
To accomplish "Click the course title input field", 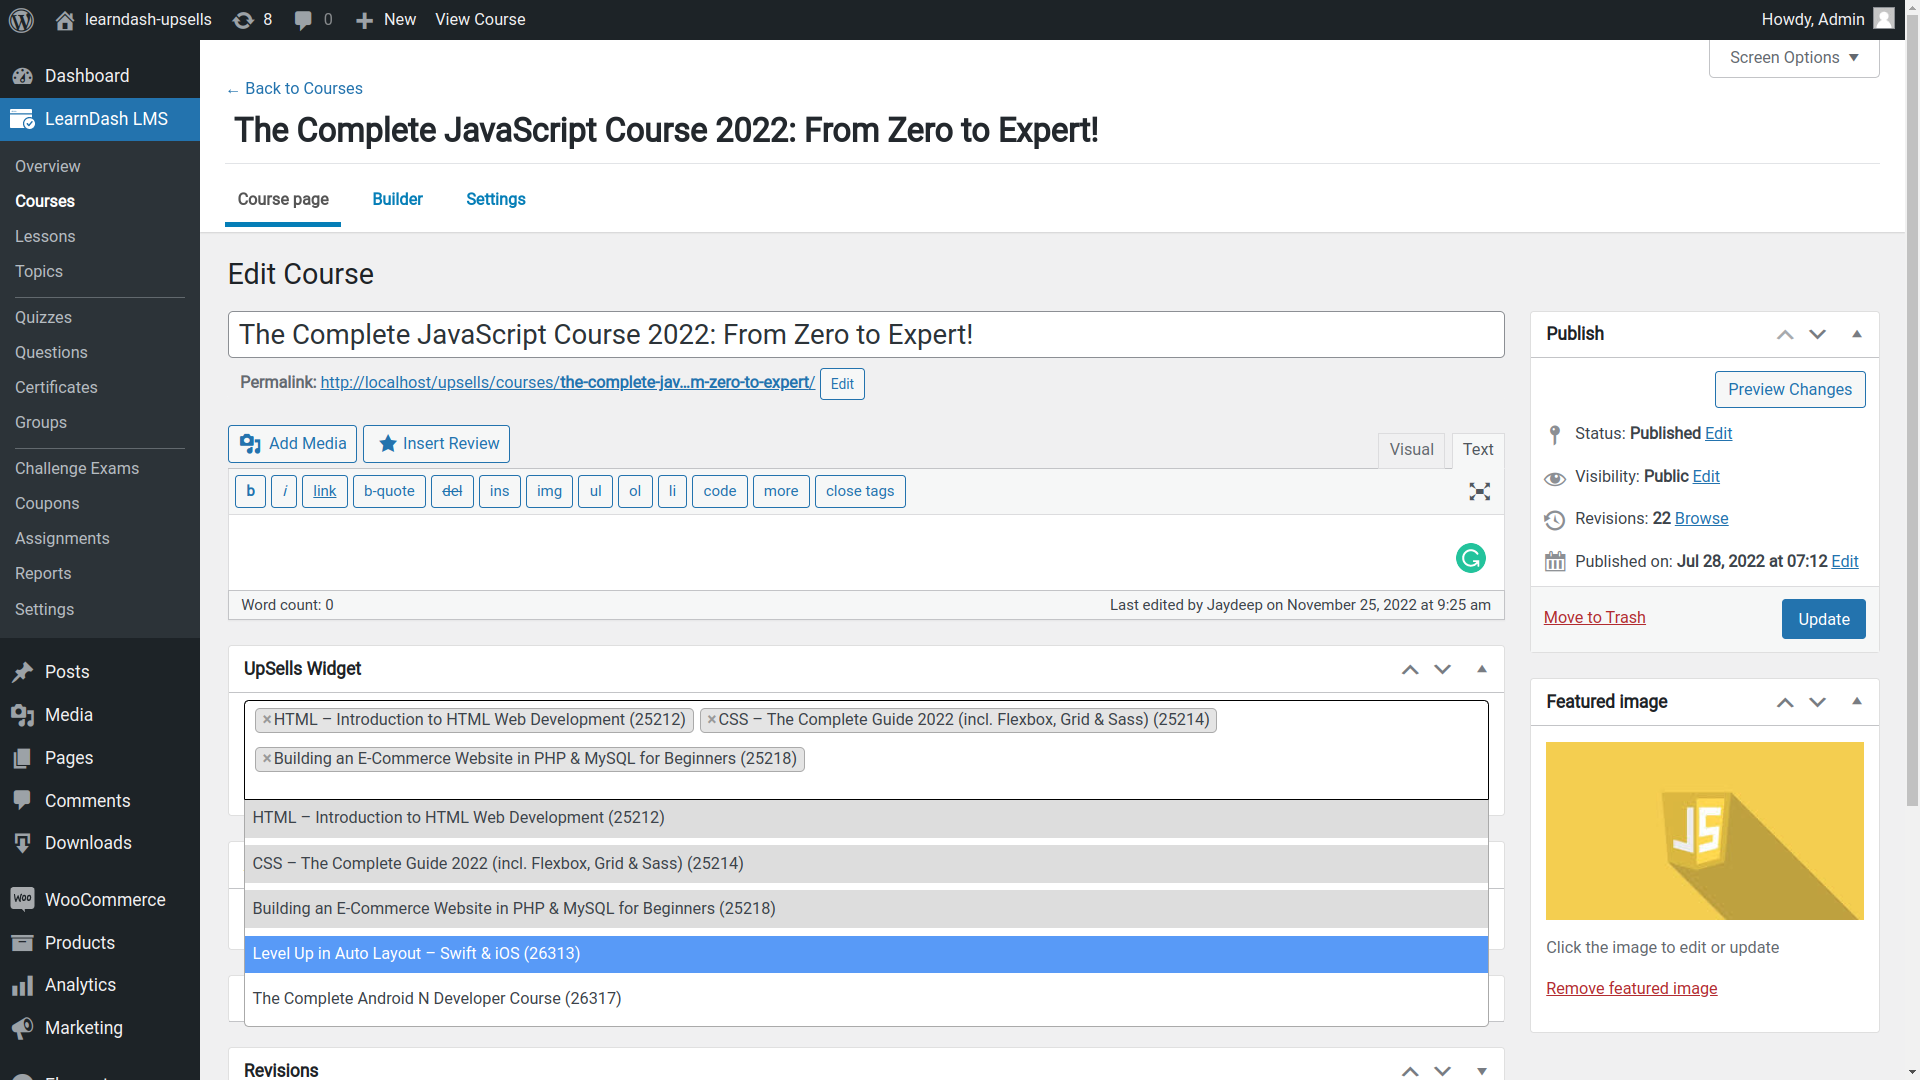I will pyautogui.click(x=866, y=335).
